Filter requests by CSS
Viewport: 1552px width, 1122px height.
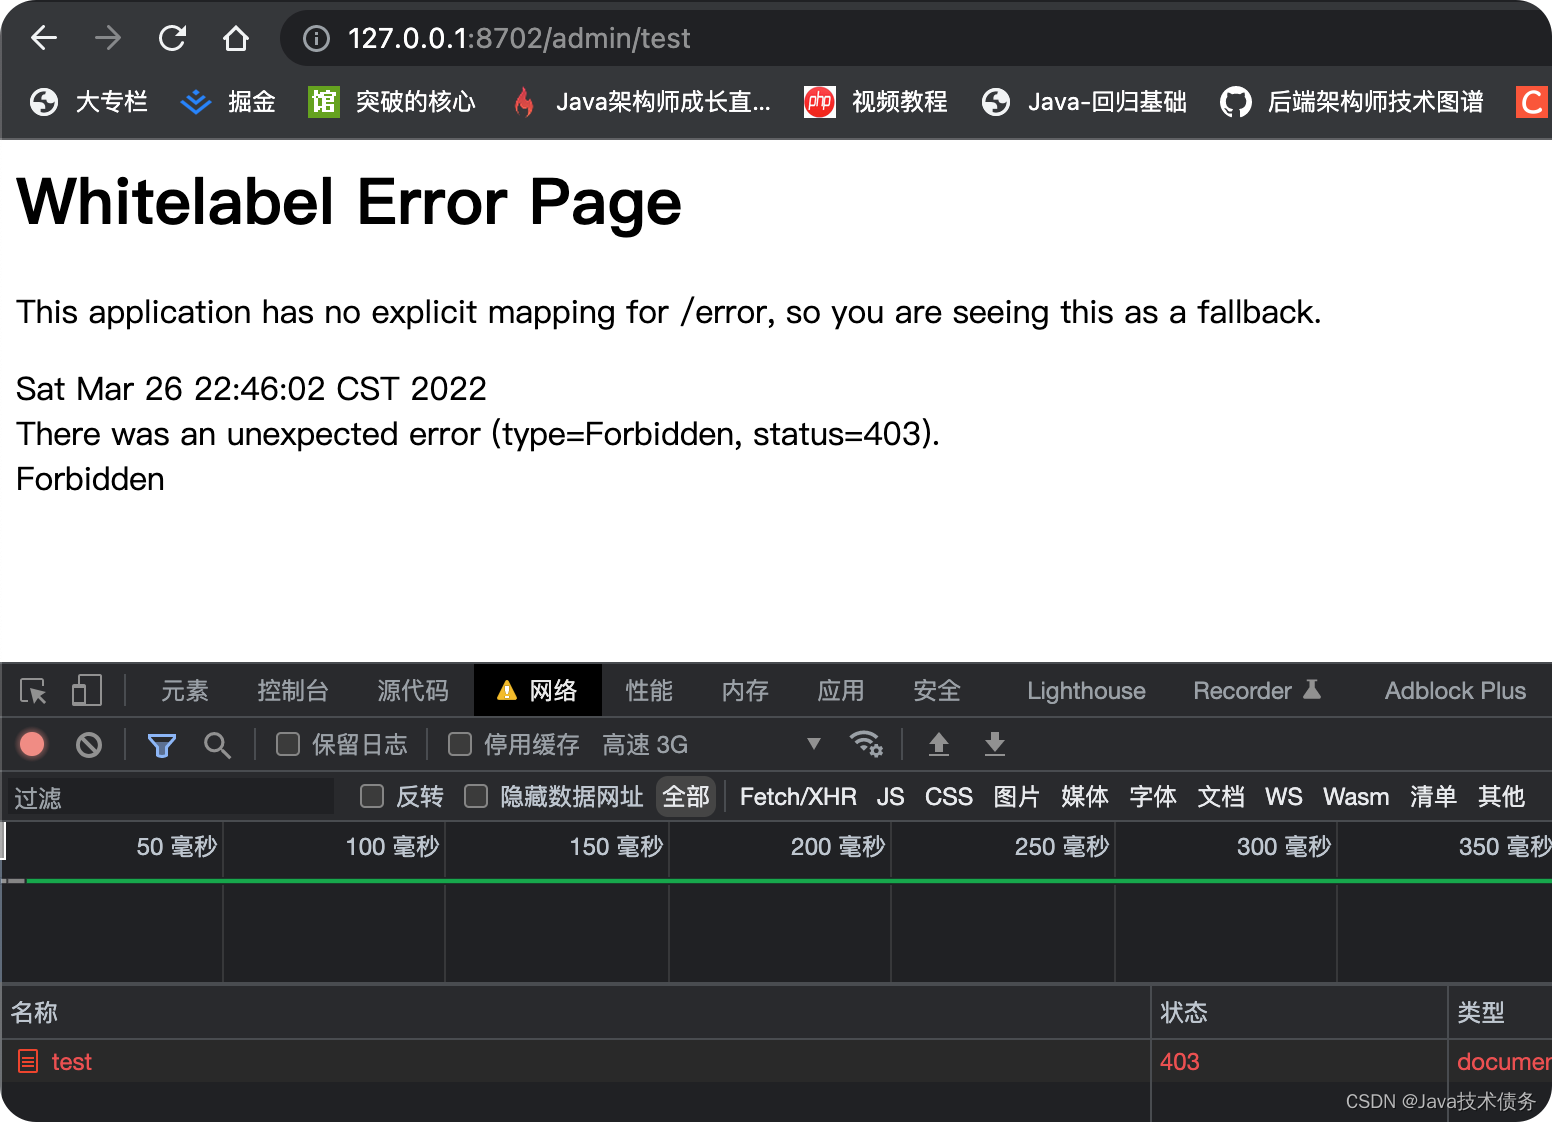point(948,797)
